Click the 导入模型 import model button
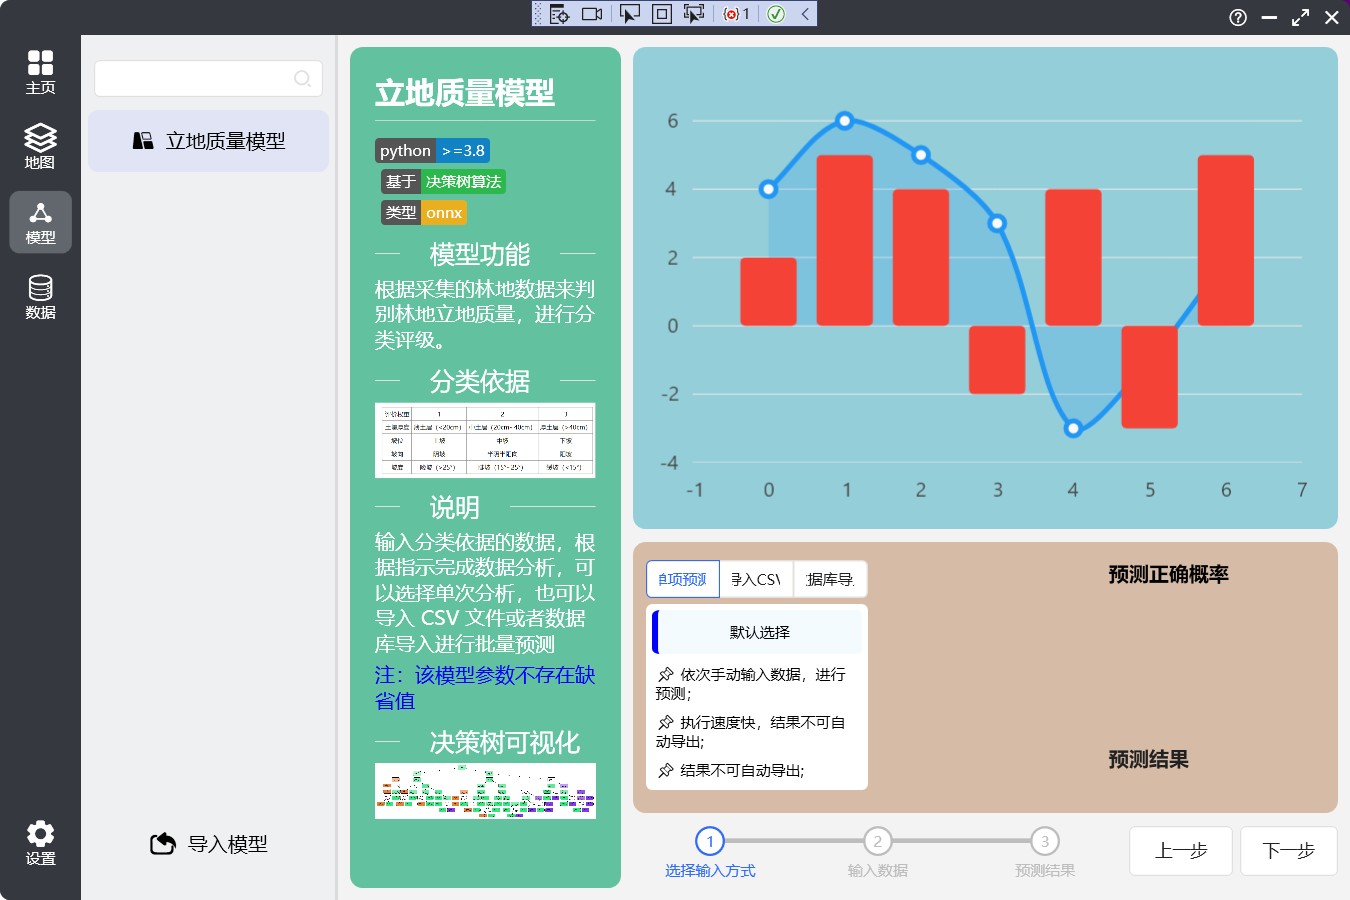The image size is (1350, 900). pos(209,844)
